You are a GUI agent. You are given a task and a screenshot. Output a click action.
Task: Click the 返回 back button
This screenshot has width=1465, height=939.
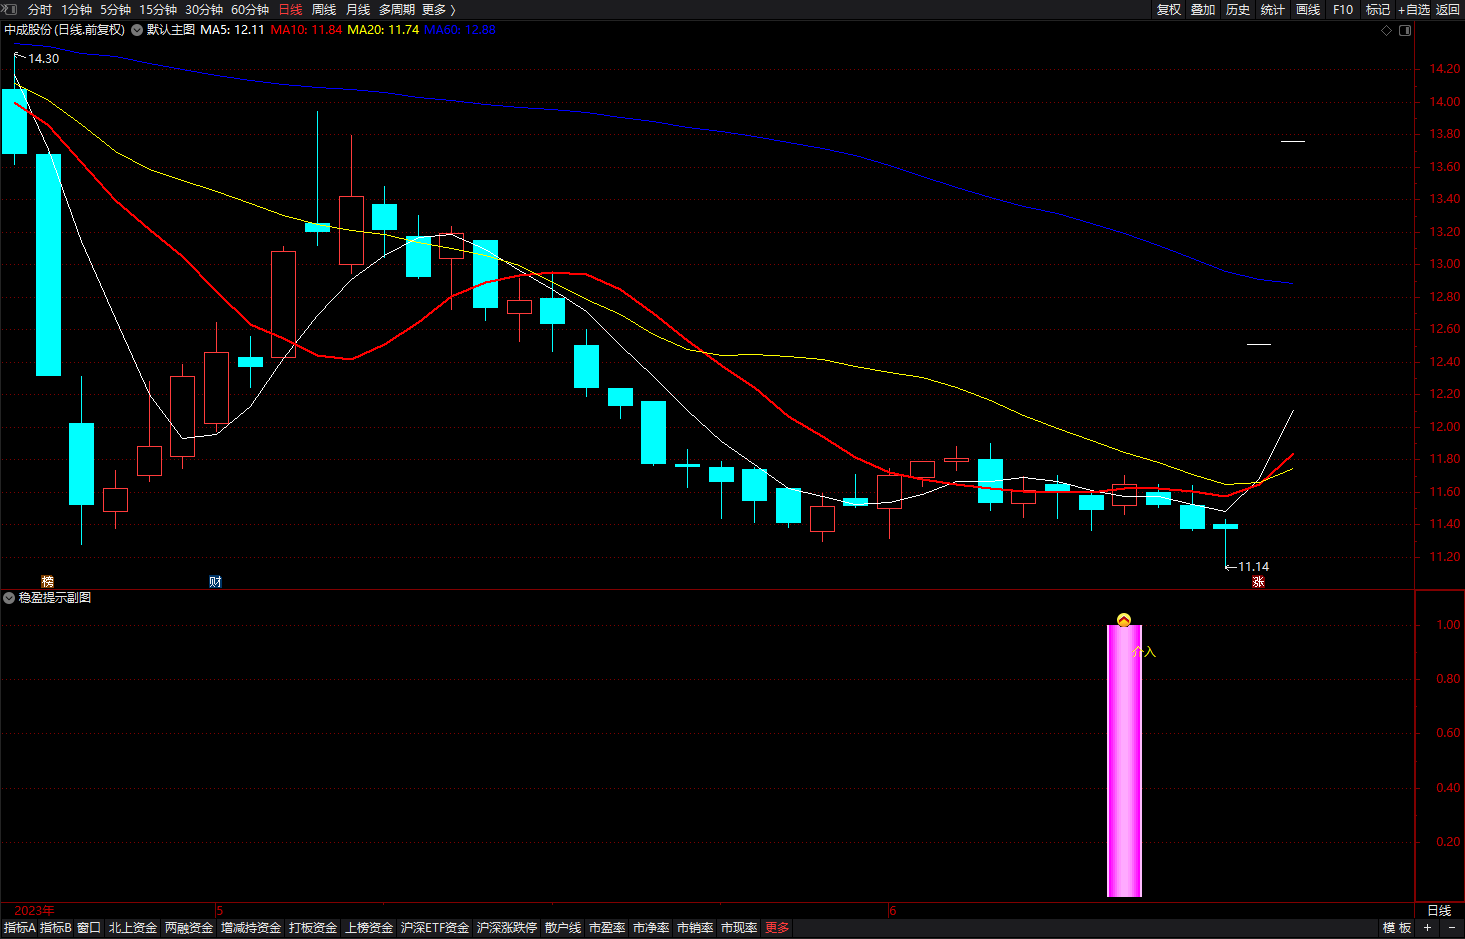pyautogui.click(x=1448, y=10)
